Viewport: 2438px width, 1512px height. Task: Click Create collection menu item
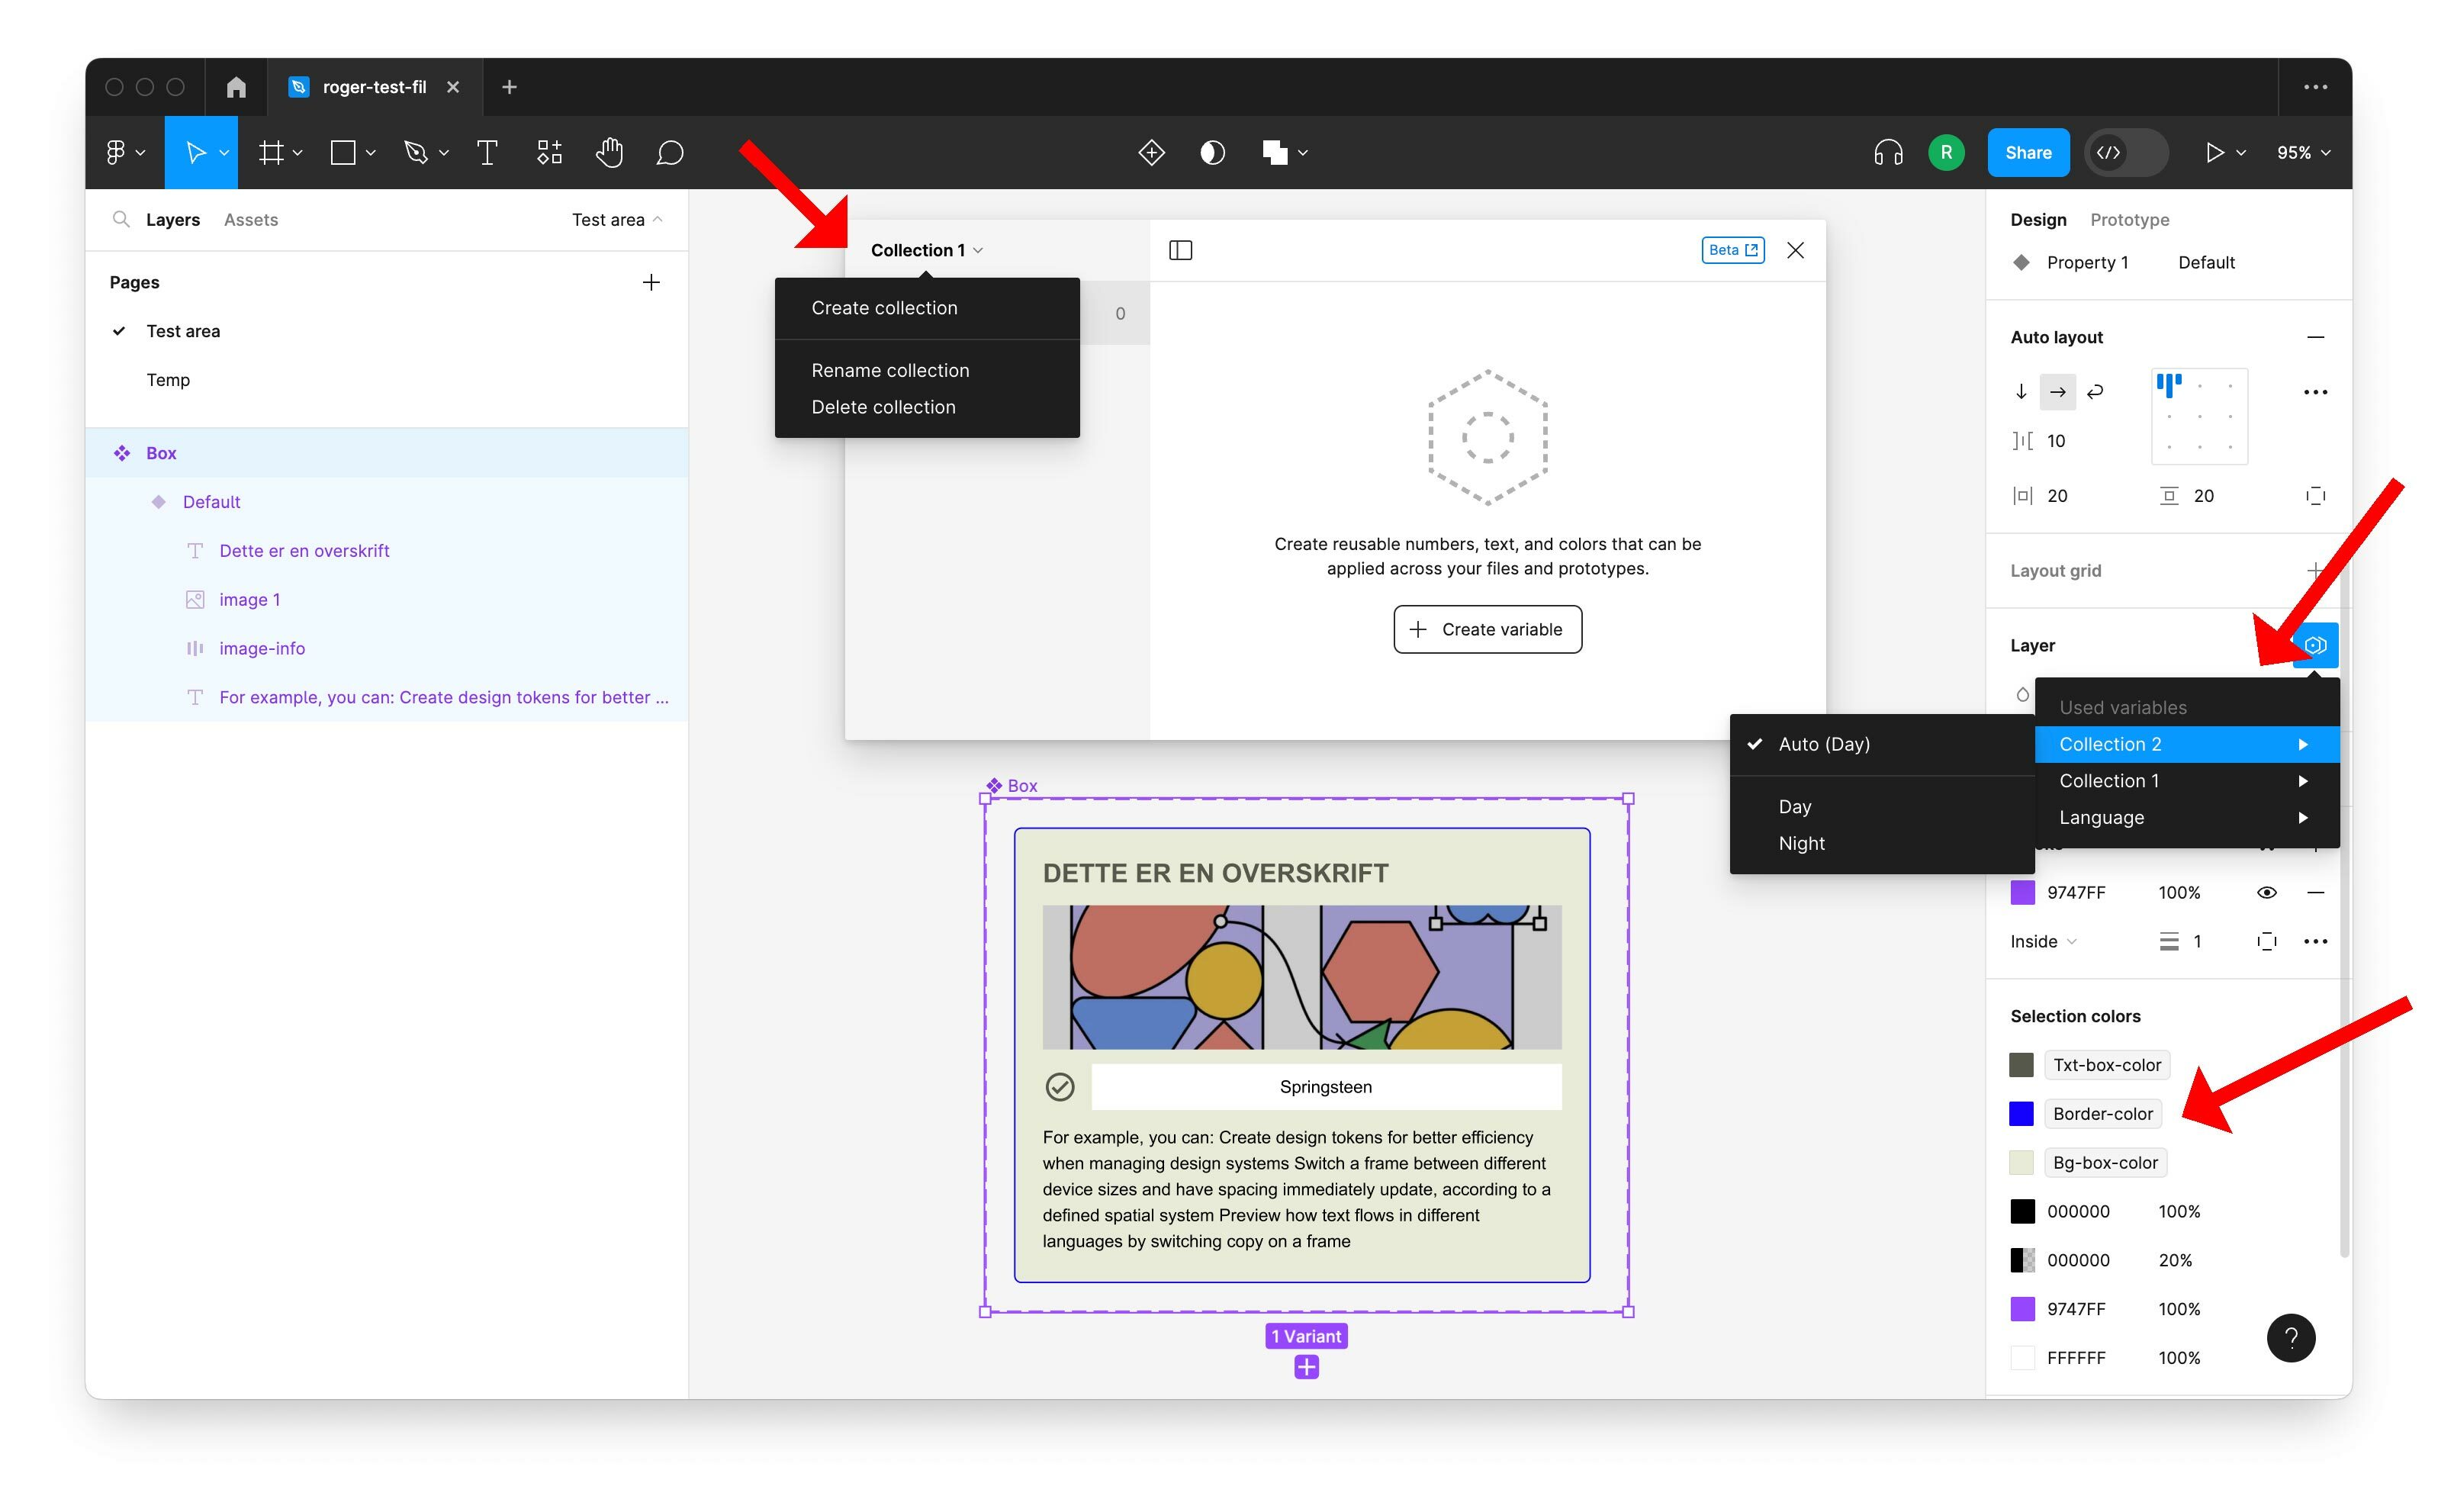tap(885, 307)
